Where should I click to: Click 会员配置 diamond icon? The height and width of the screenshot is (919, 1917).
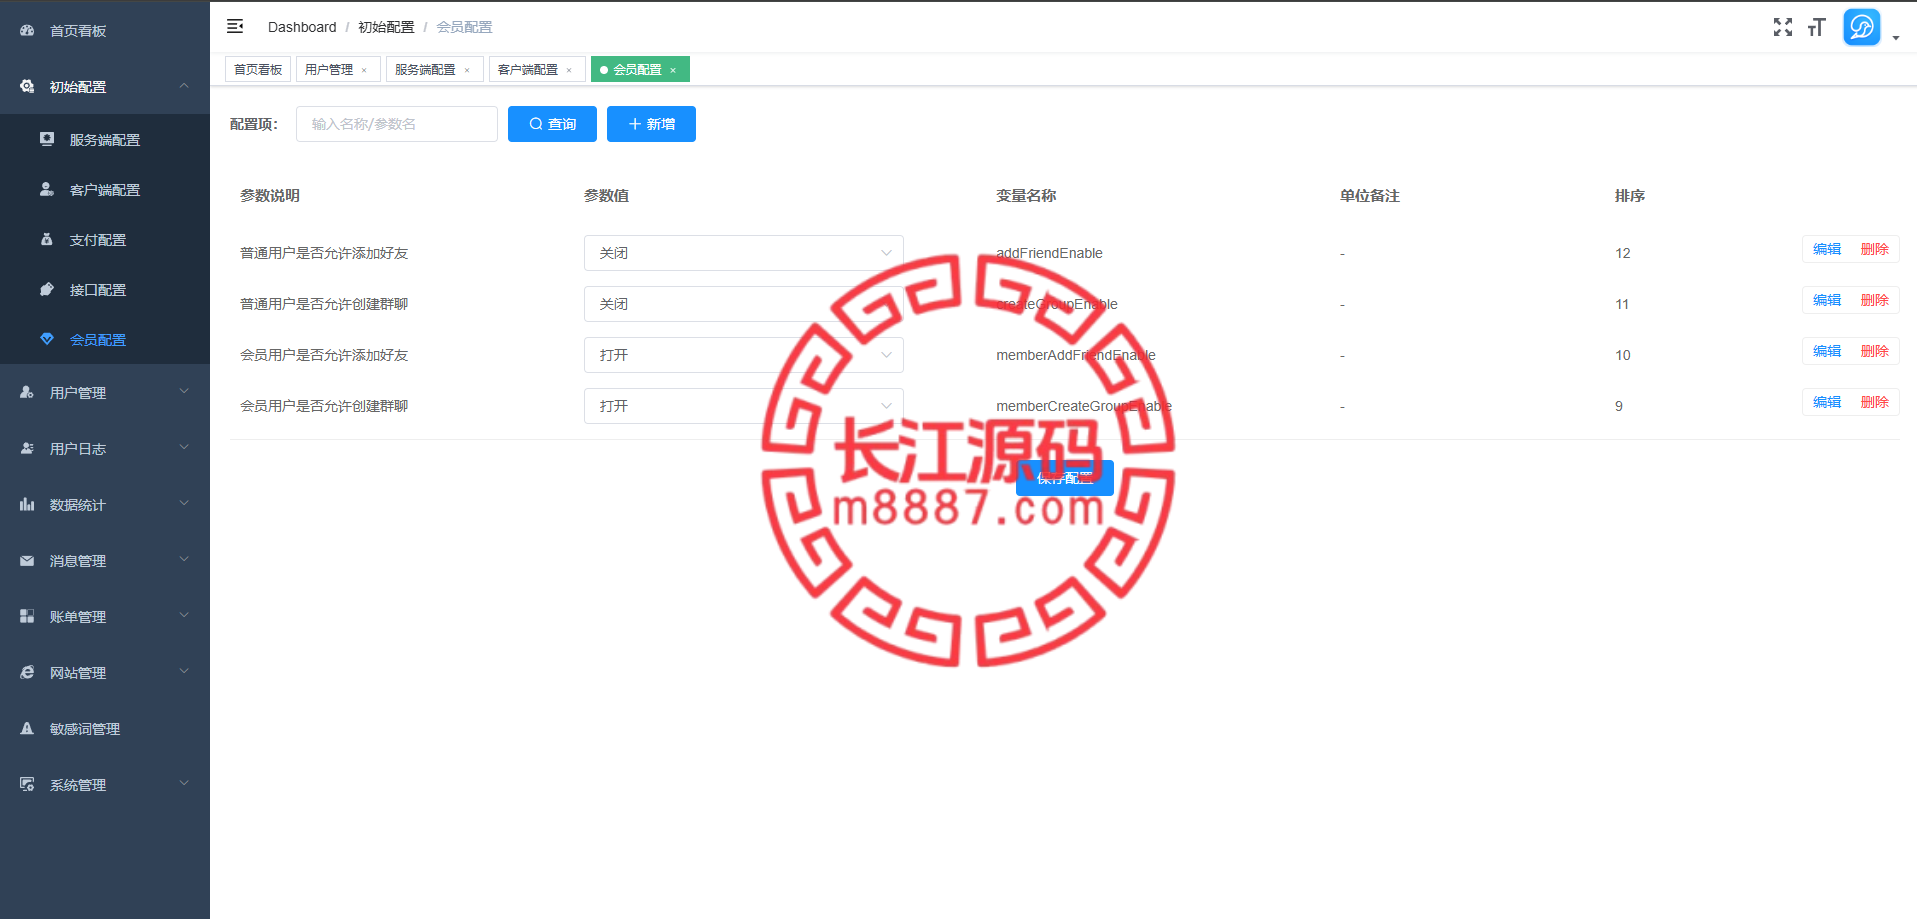click(x=47, y=339)
